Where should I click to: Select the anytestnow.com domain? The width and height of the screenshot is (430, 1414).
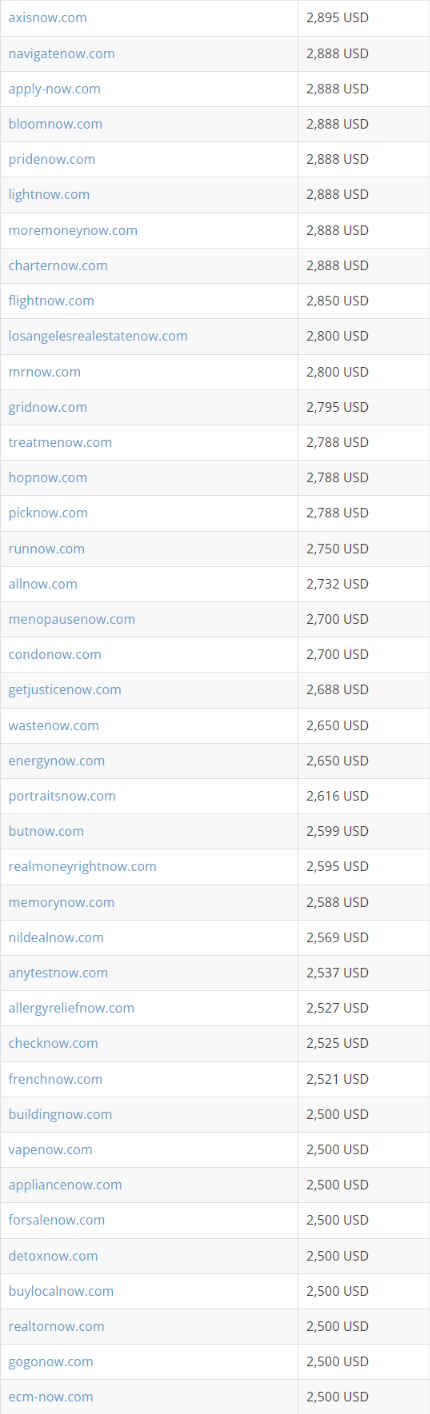click(x=58, y=973)
